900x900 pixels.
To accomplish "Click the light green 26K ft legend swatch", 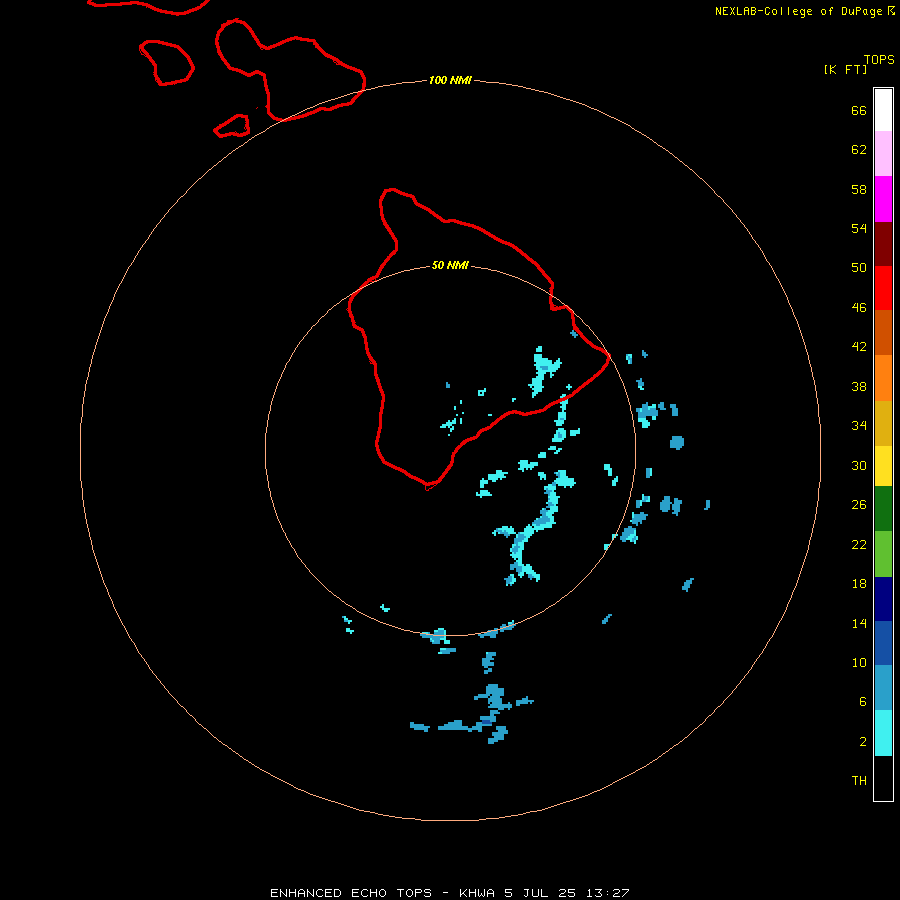I will pyautogui.click(x=883, y=554).
